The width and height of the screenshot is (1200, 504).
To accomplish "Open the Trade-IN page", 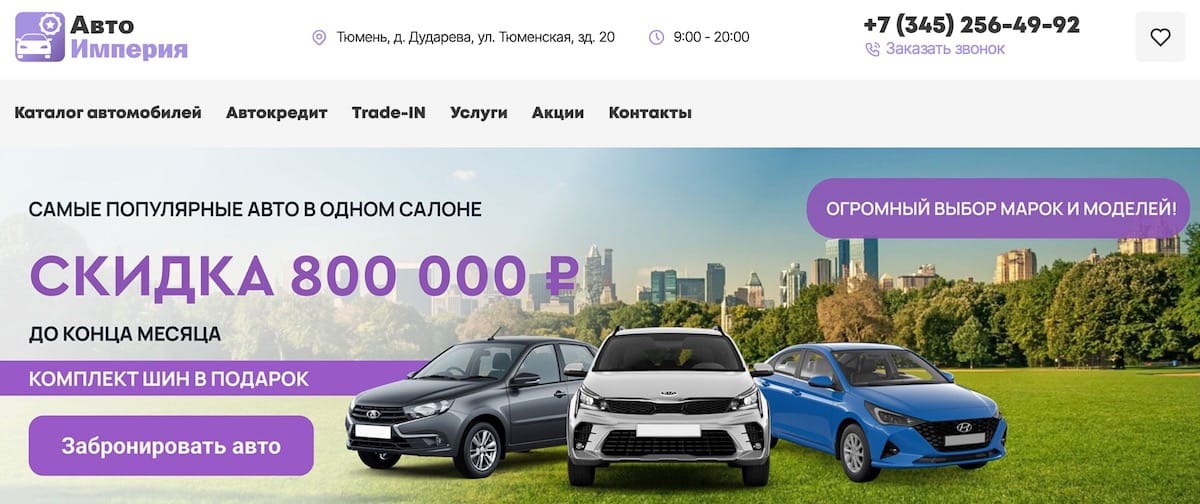I will 389,113.
